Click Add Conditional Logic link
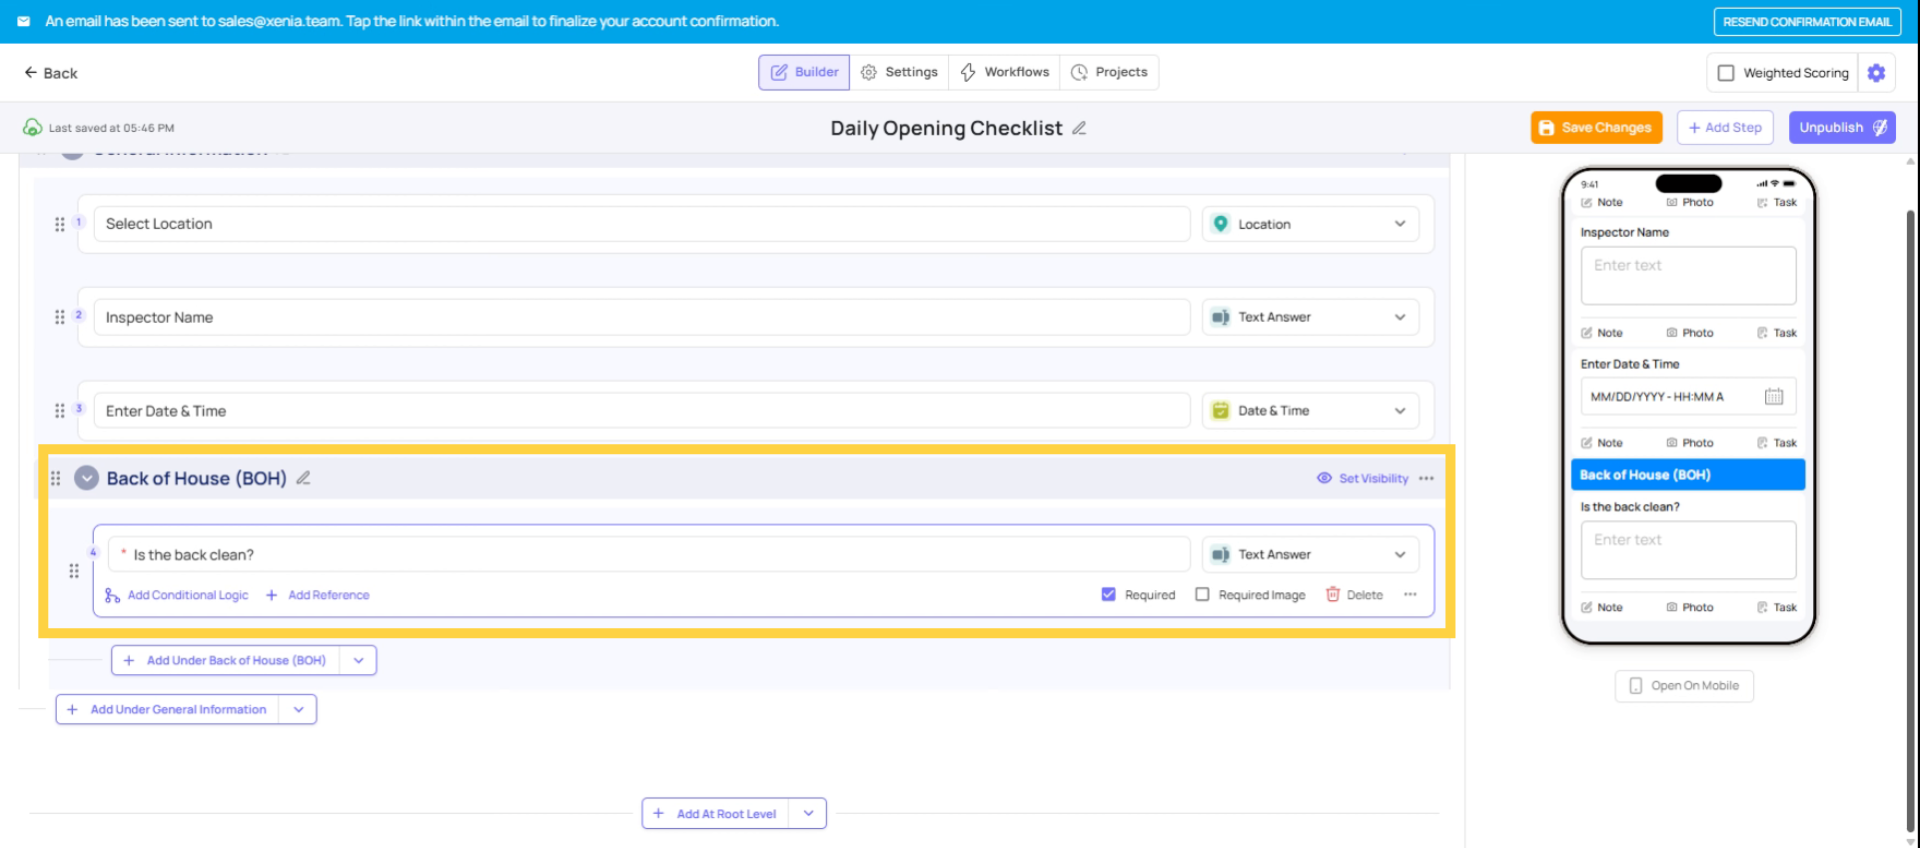Viewport: 1920px width, 848px height. (187, 595)
